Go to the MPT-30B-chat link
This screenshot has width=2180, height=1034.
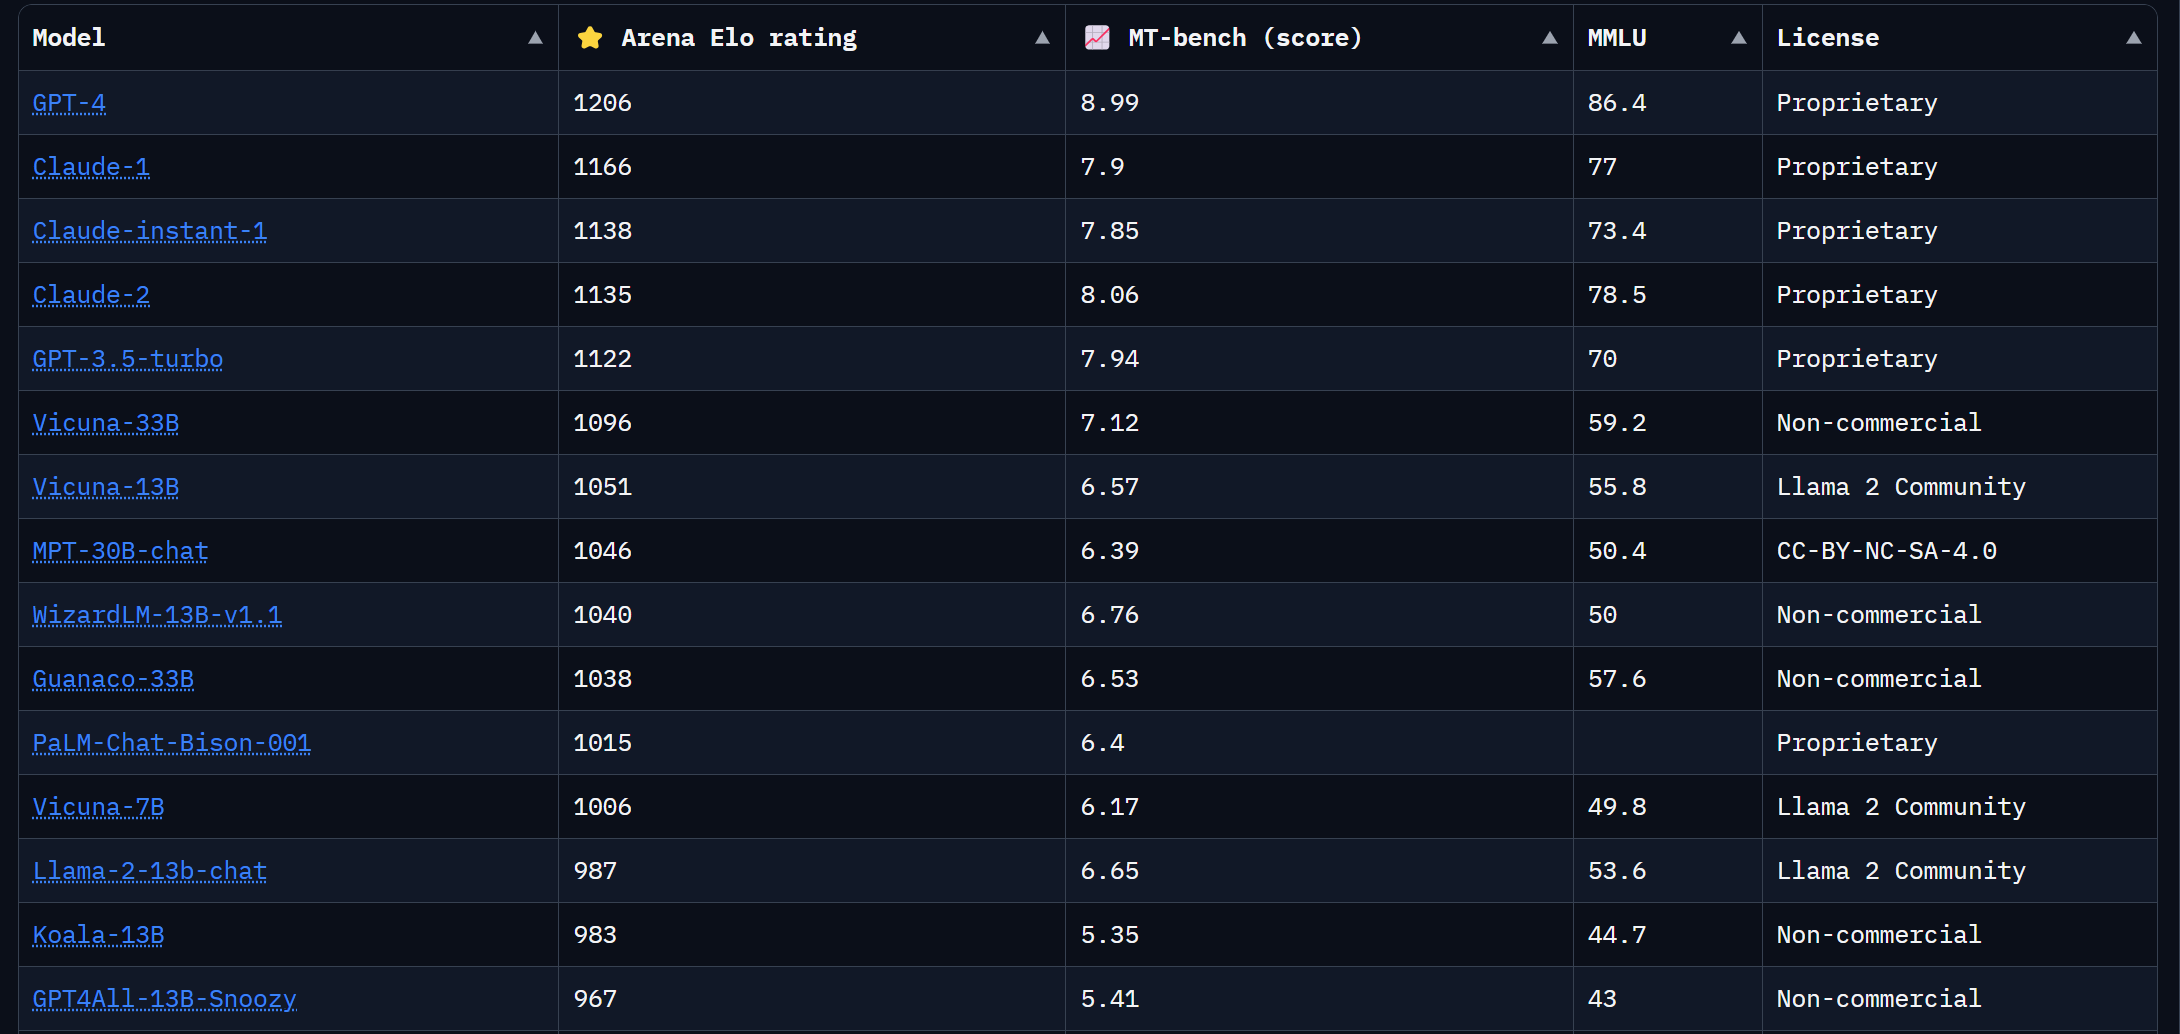coord(121,551)
